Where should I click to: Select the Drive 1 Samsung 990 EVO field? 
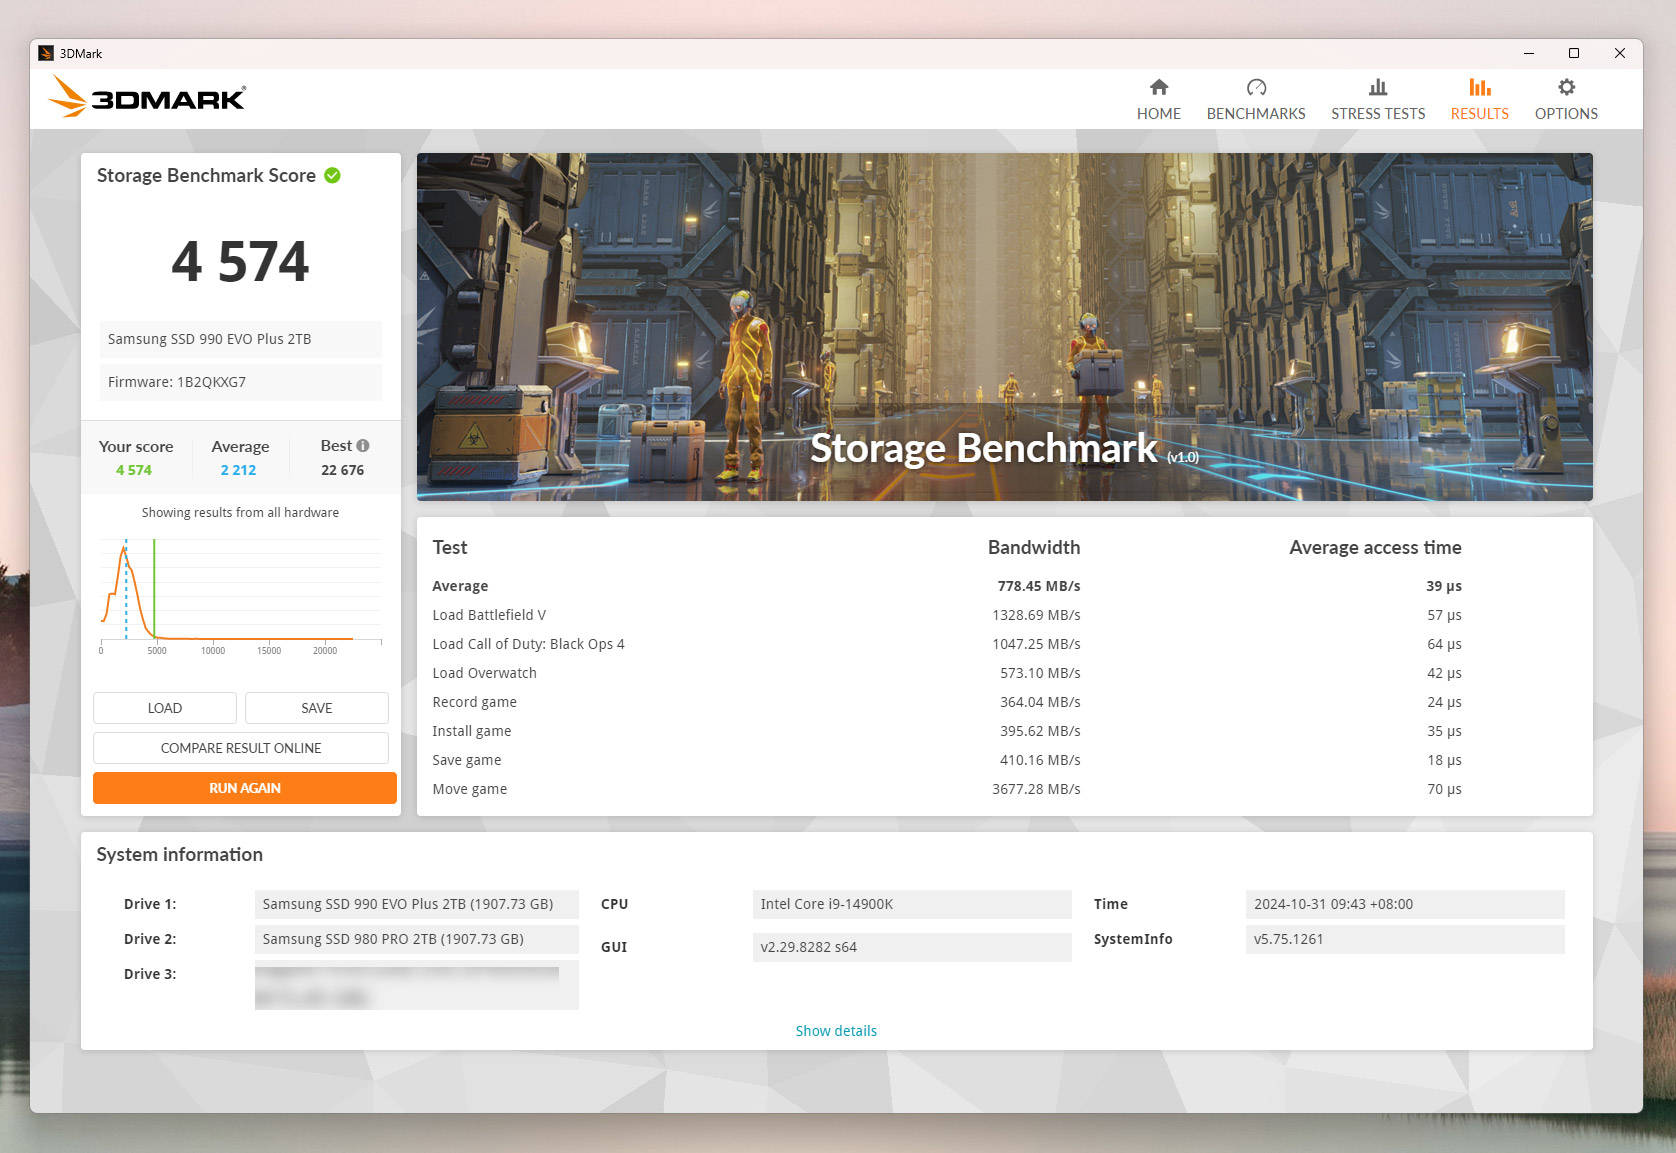point(416,904)
